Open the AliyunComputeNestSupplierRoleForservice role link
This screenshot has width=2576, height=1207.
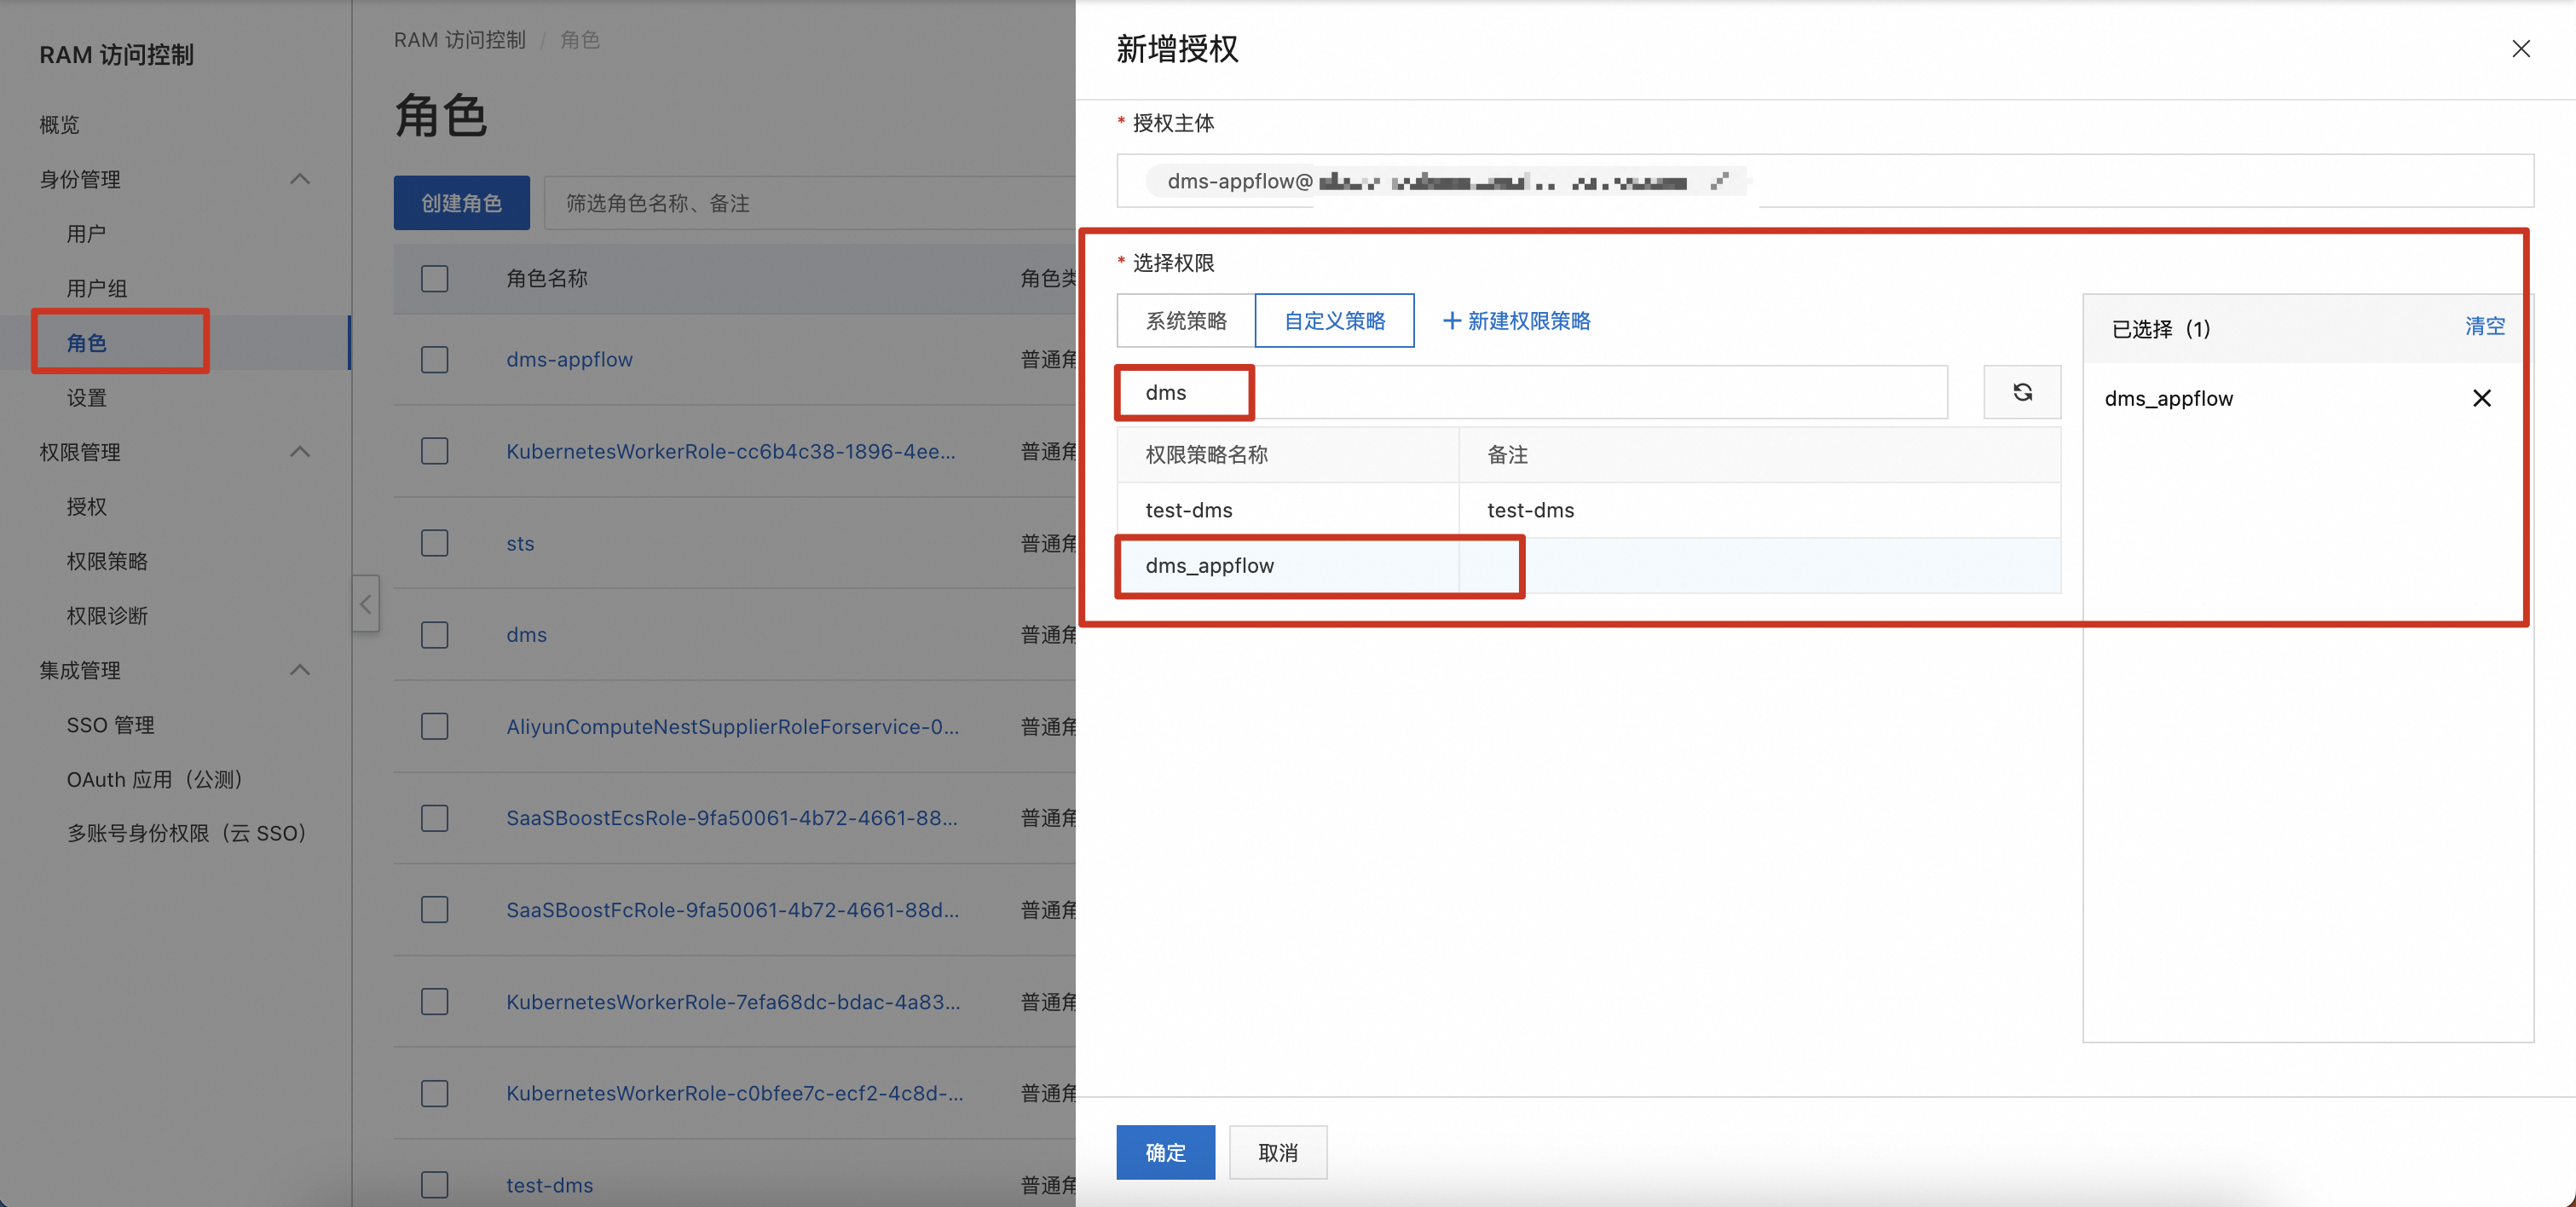[x=732, y=726]
